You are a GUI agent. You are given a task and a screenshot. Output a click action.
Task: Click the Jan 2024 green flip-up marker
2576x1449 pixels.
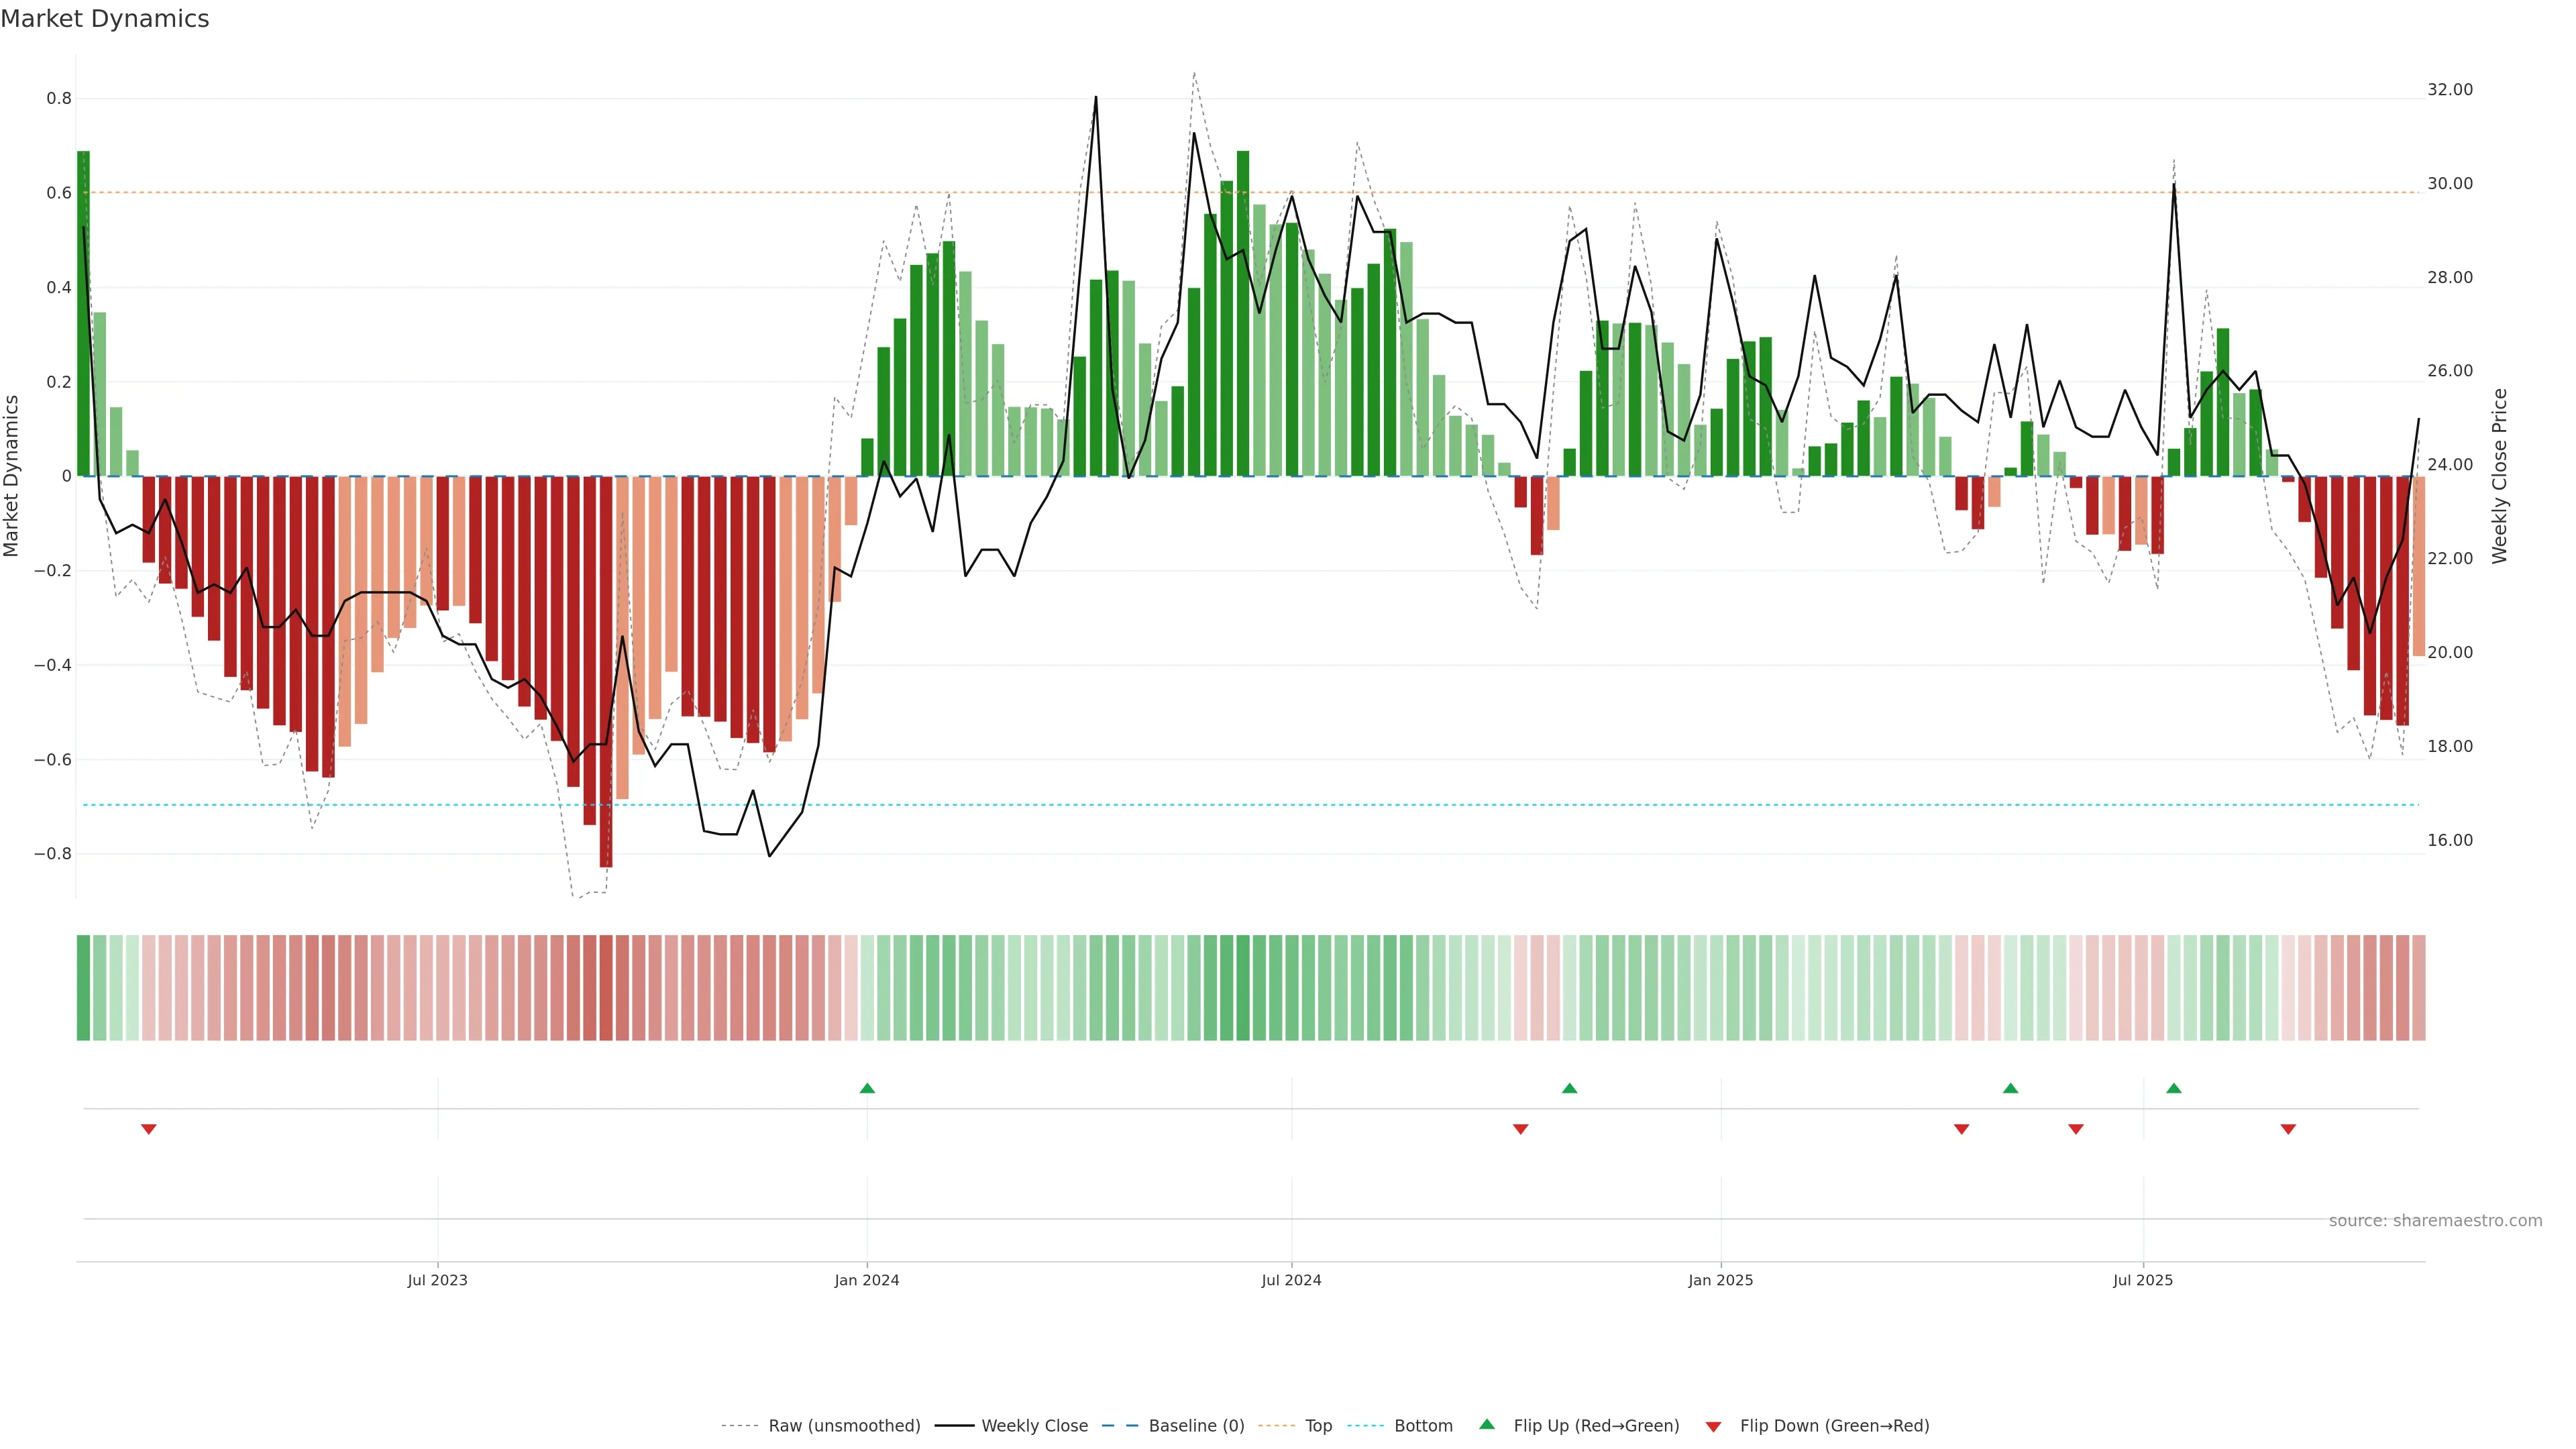click(x=867, y=1088)
